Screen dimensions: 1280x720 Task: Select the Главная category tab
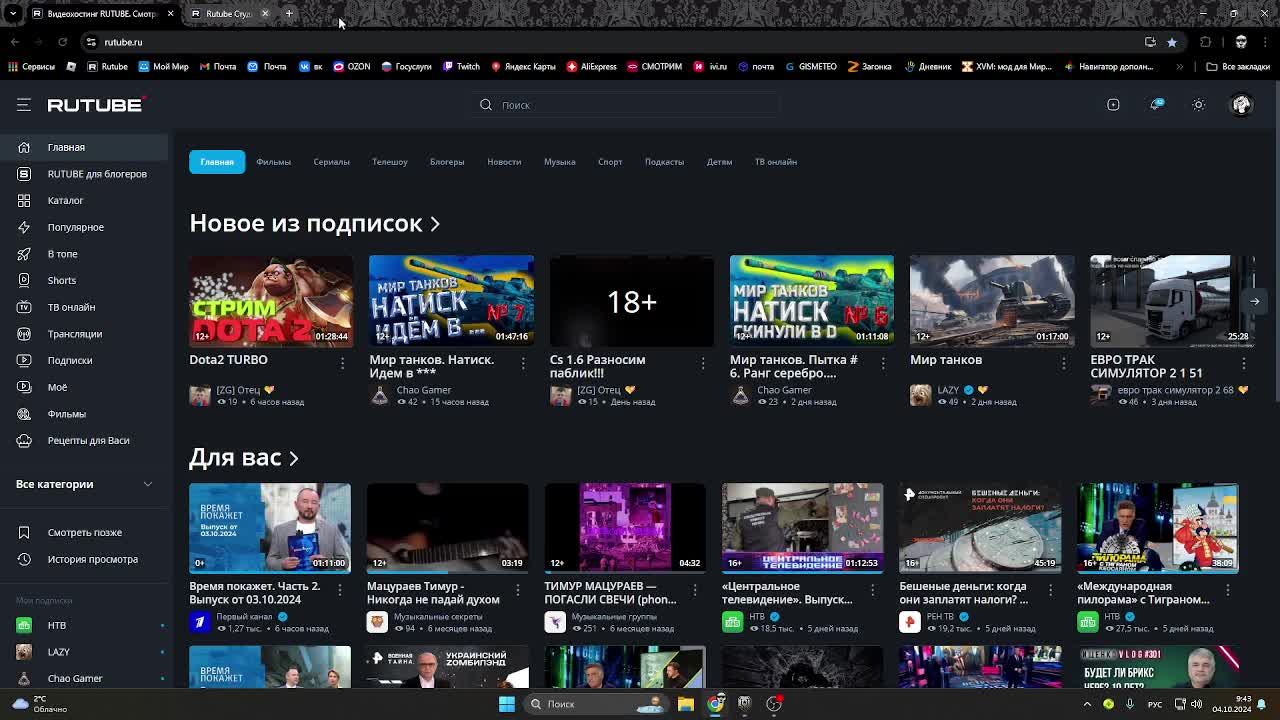click(217, 162)
